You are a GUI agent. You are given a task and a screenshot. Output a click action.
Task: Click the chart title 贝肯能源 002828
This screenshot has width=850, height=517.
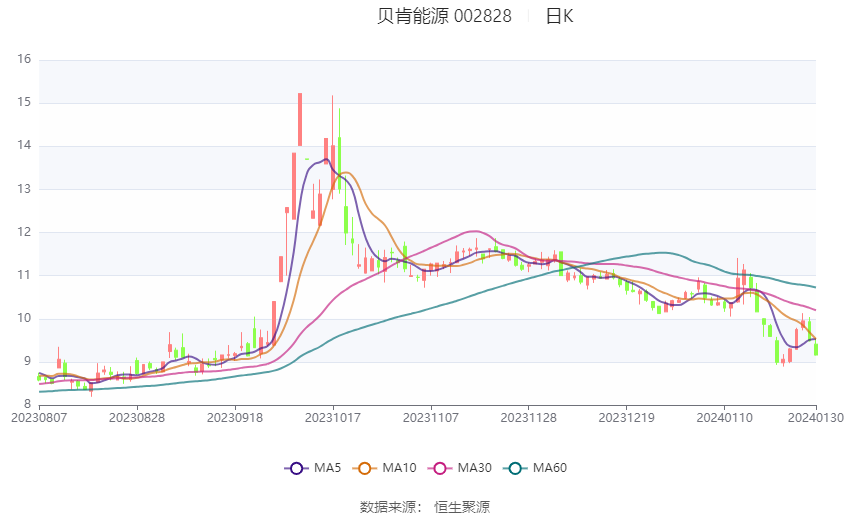444,16
